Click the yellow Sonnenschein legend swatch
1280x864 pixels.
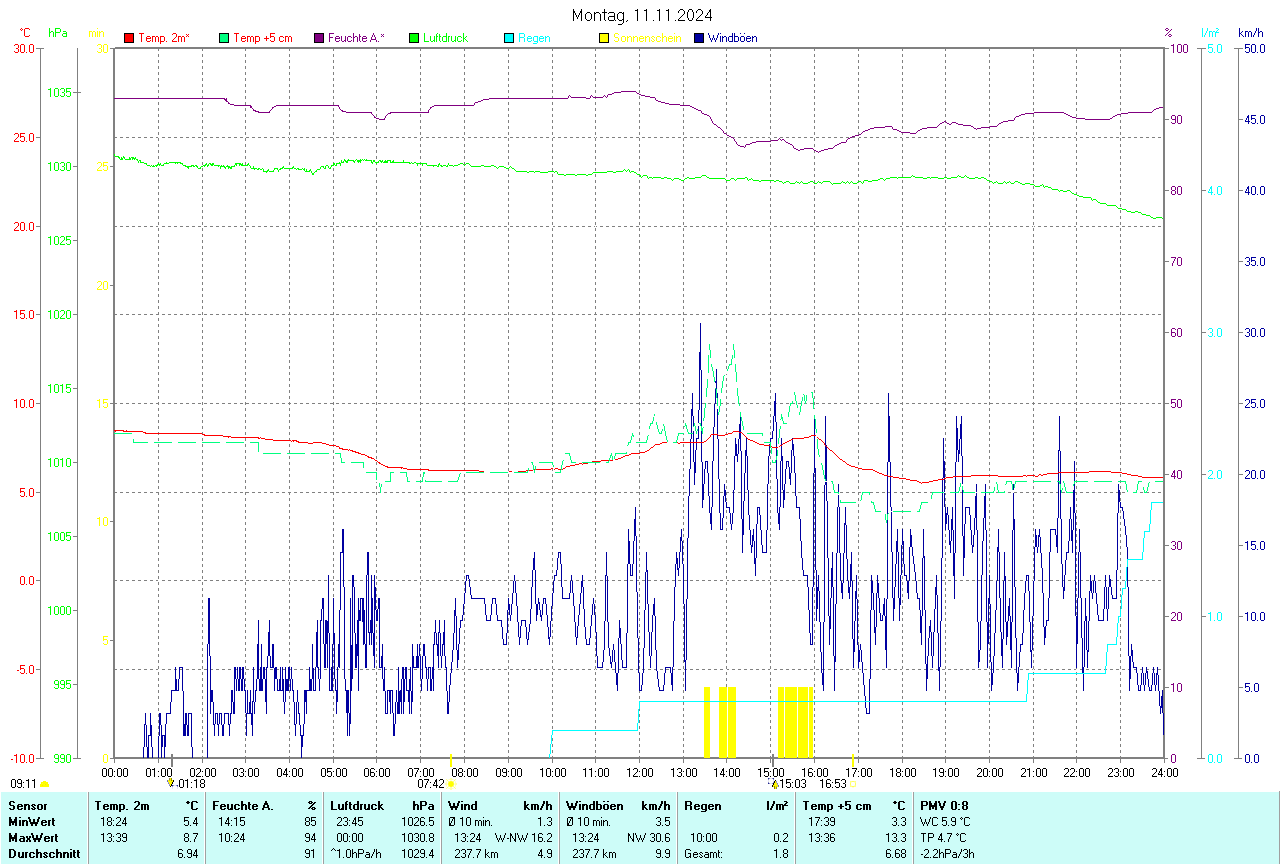pos(604,38)
